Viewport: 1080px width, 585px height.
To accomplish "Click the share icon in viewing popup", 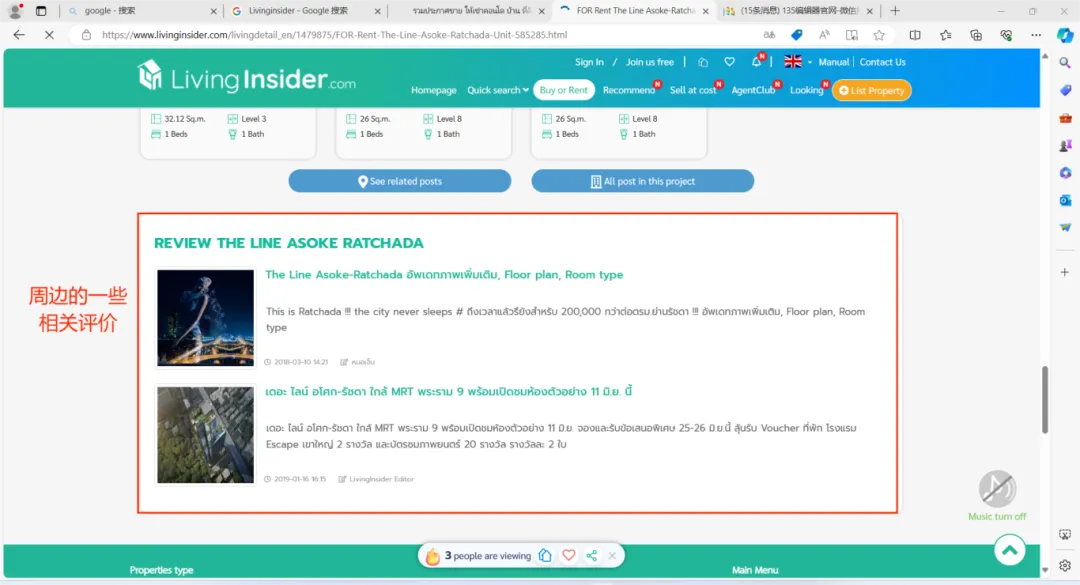I will click(592, 555).
